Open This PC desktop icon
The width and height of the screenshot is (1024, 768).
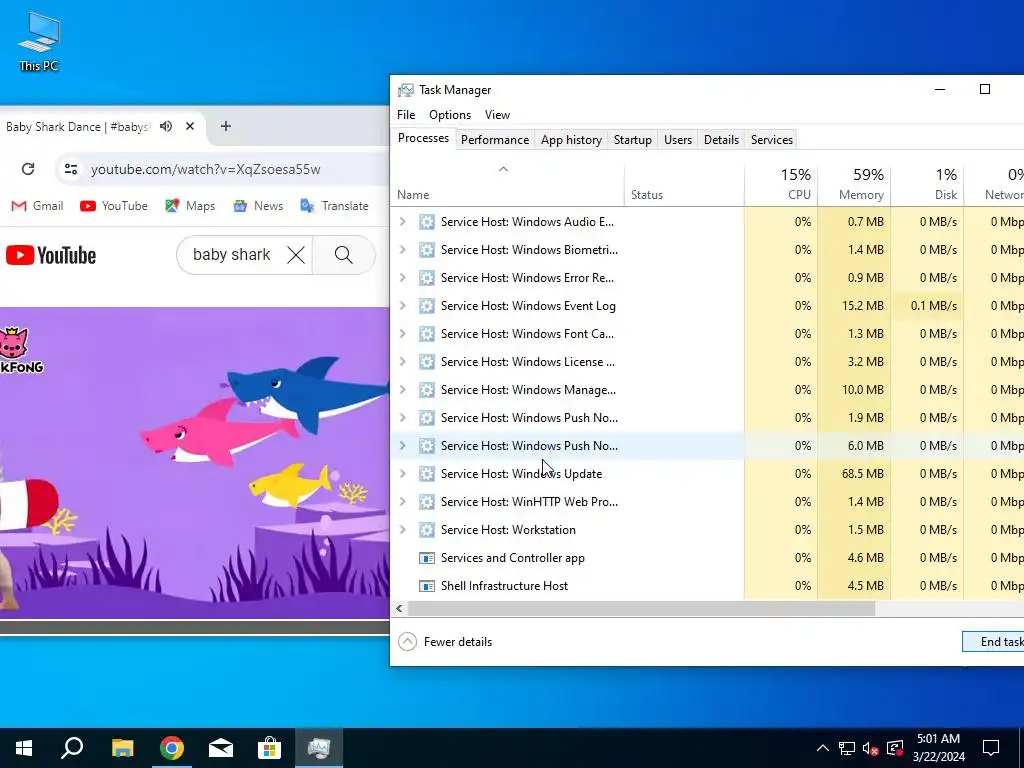[x=39, y=42]
